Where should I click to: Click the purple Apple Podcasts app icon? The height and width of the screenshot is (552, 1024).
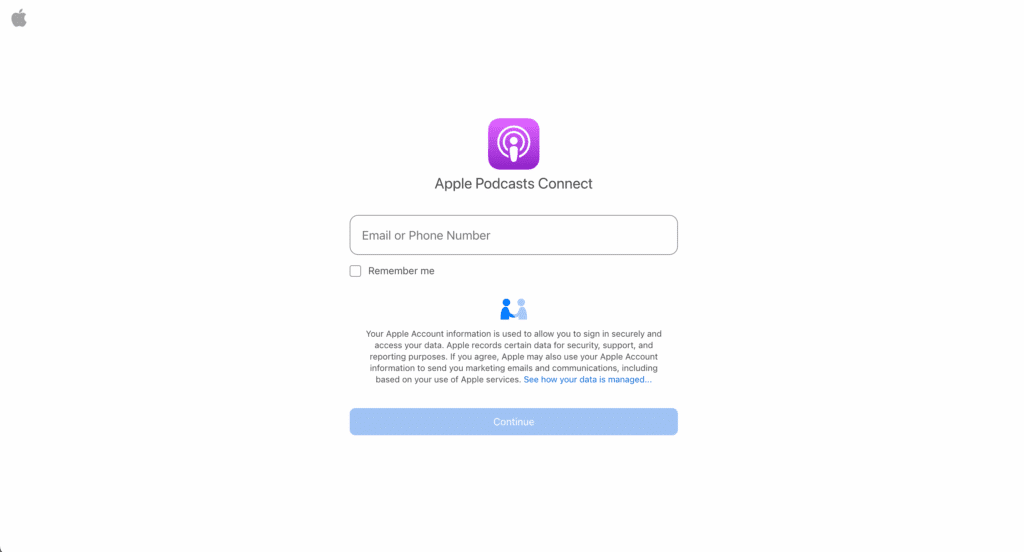(513, 144)
